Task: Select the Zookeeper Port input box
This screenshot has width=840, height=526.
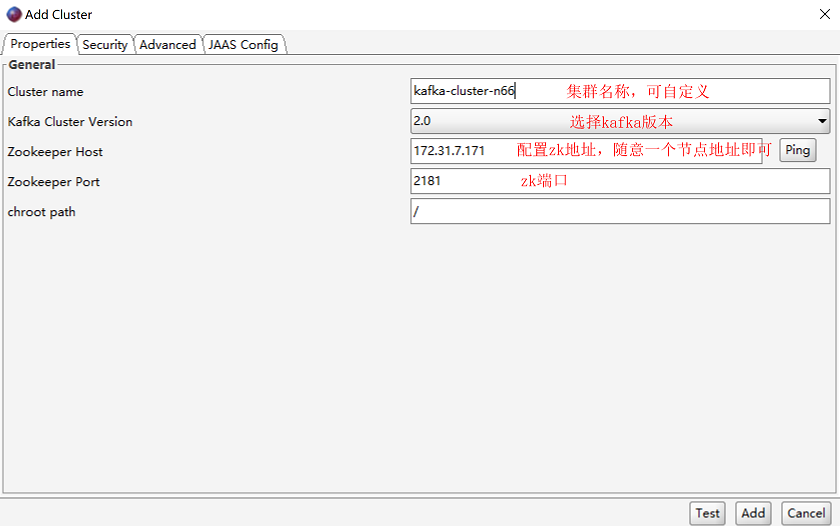Action: (620, 181)
